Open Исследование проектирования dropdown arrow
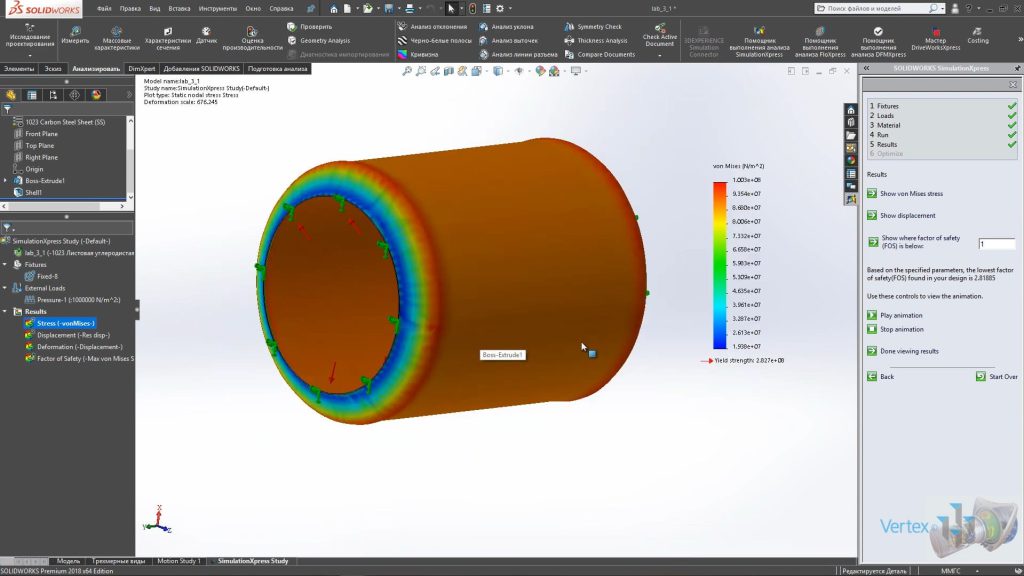 coord(29,56)
